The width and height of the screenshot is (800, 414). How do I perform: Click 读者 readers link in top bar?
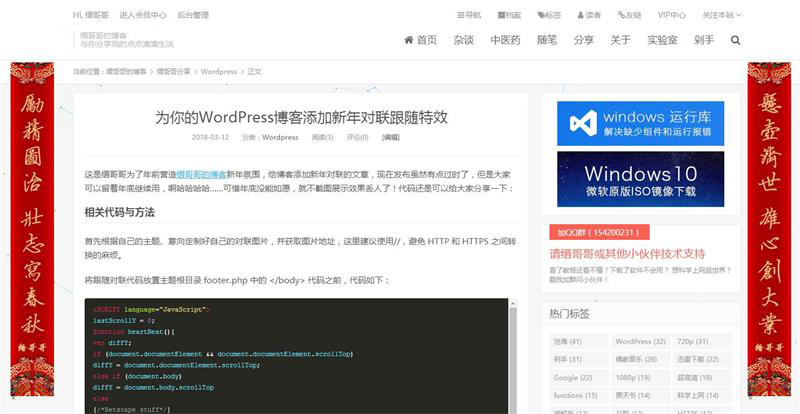click(589, 15)
